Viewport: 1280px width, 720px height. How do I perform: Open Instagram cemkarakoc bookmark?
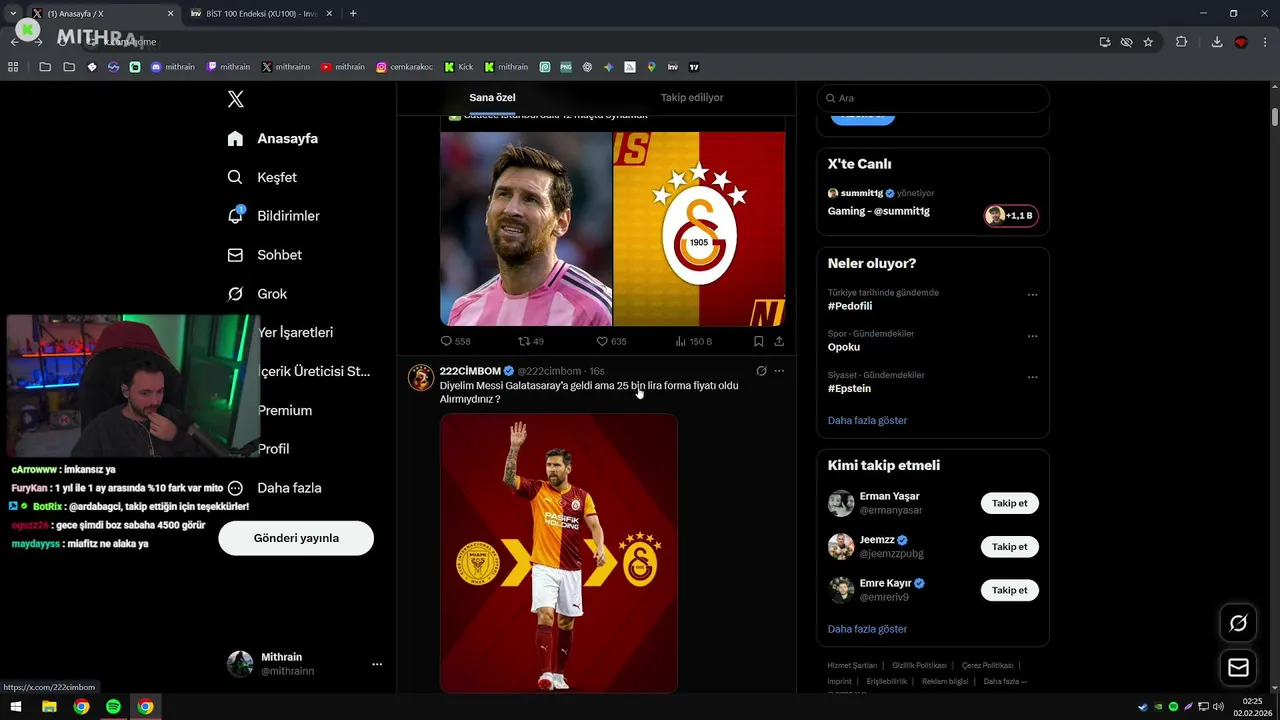(404, 67)
